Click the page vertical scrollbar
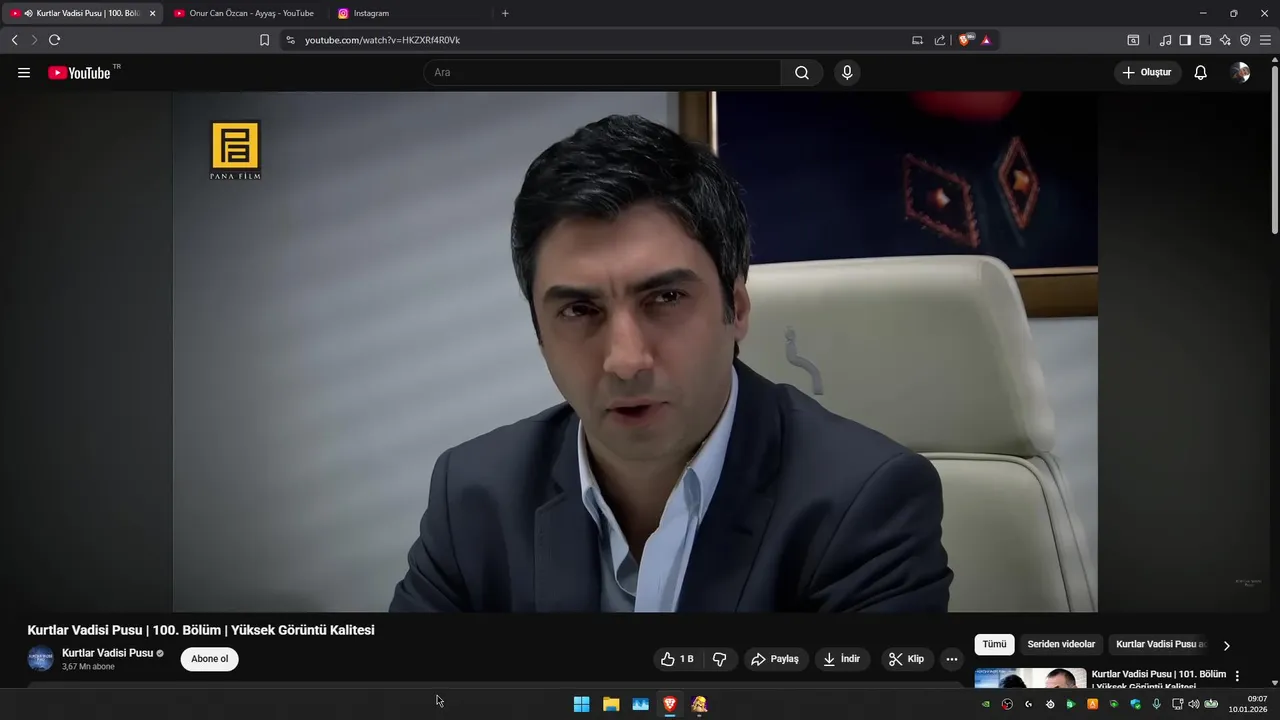The height and width of the screenshot is (720, 1280). point(1274,150)
